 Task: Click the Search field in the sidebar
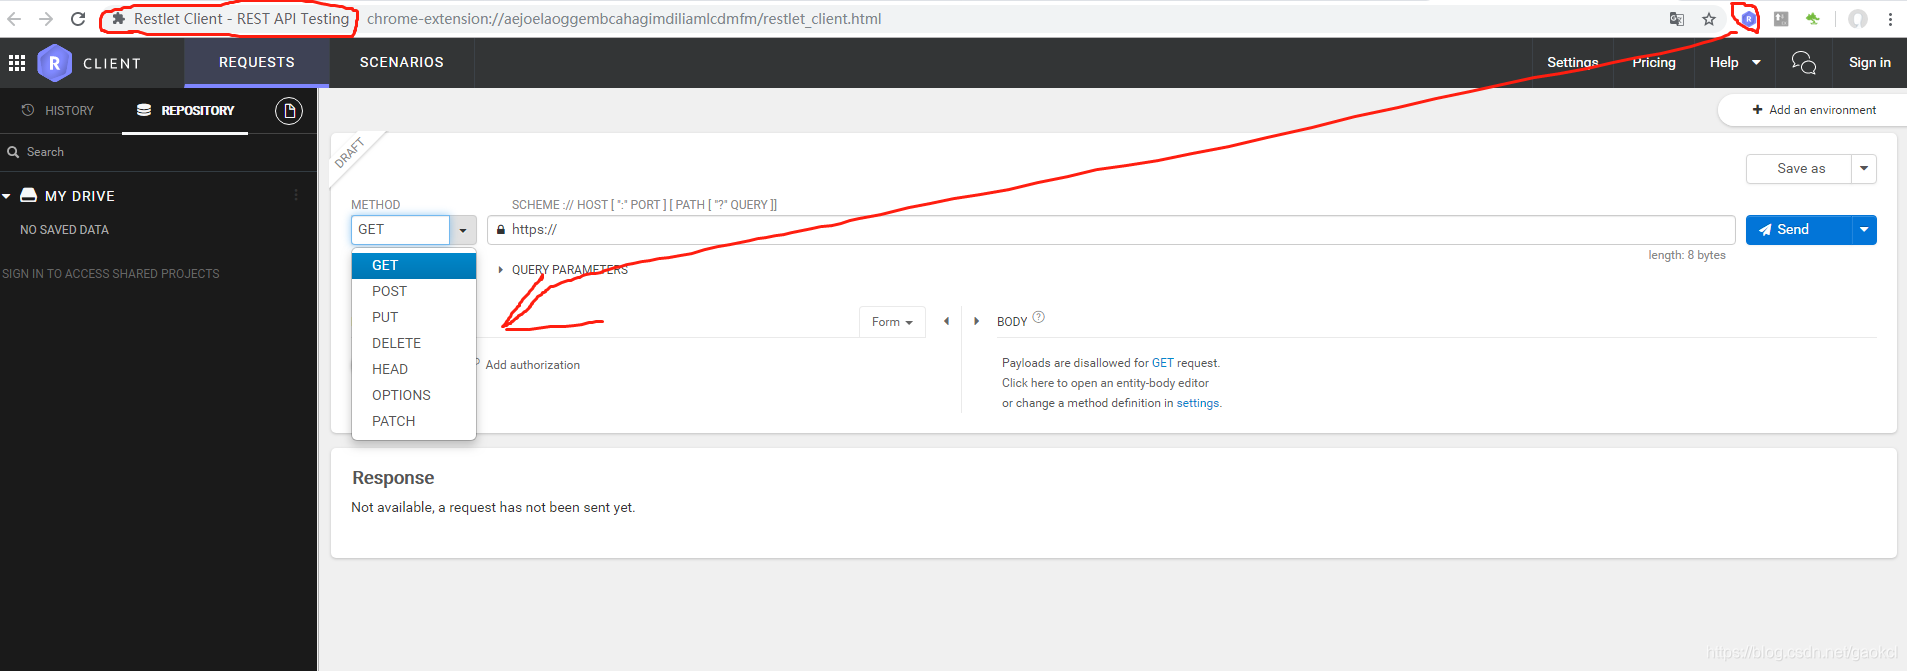click(158, 152)
